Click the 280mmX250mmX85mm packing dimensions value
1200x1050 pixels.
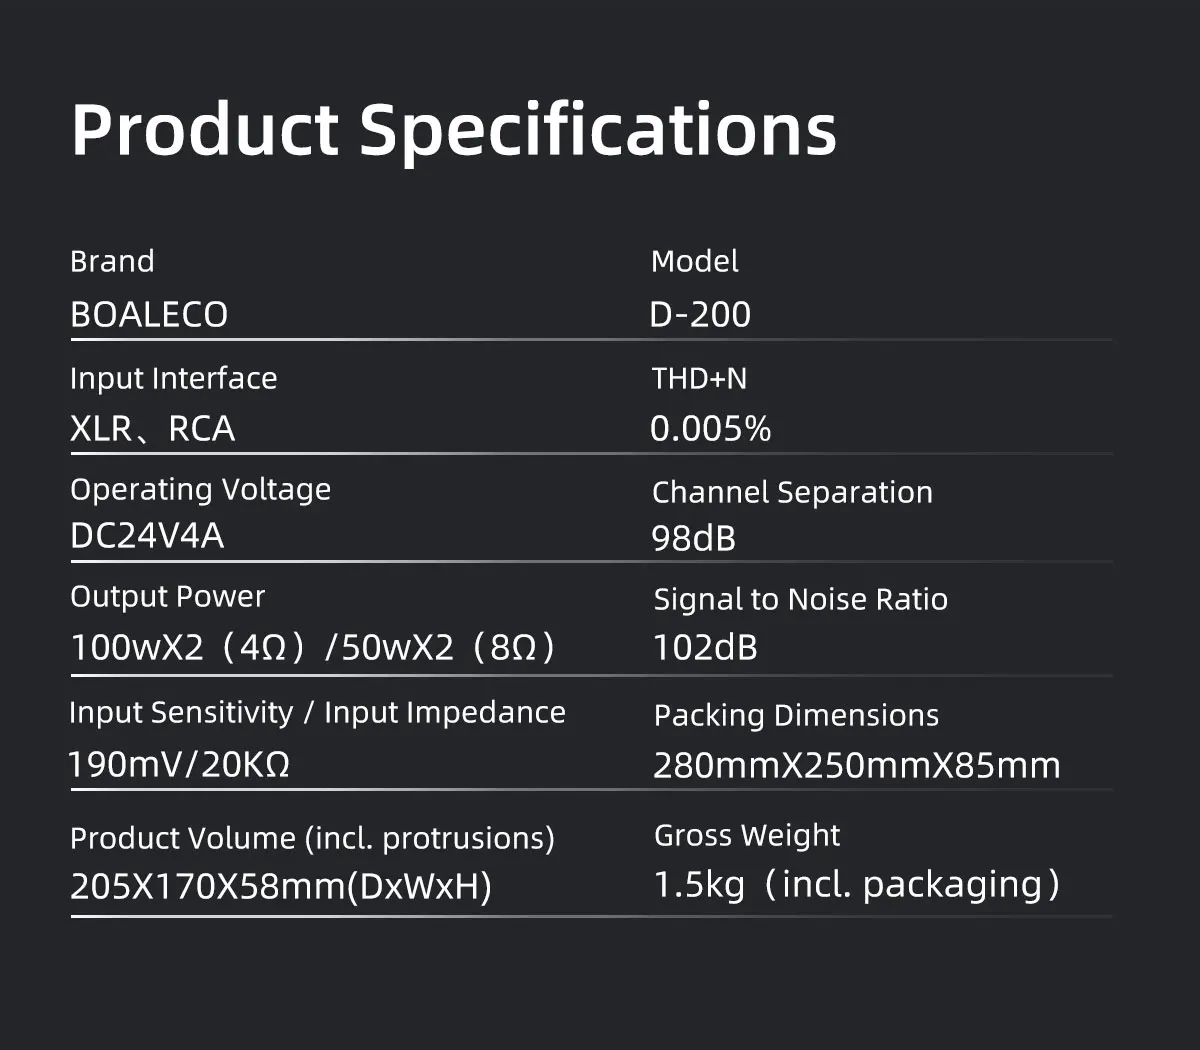[857, 766]
